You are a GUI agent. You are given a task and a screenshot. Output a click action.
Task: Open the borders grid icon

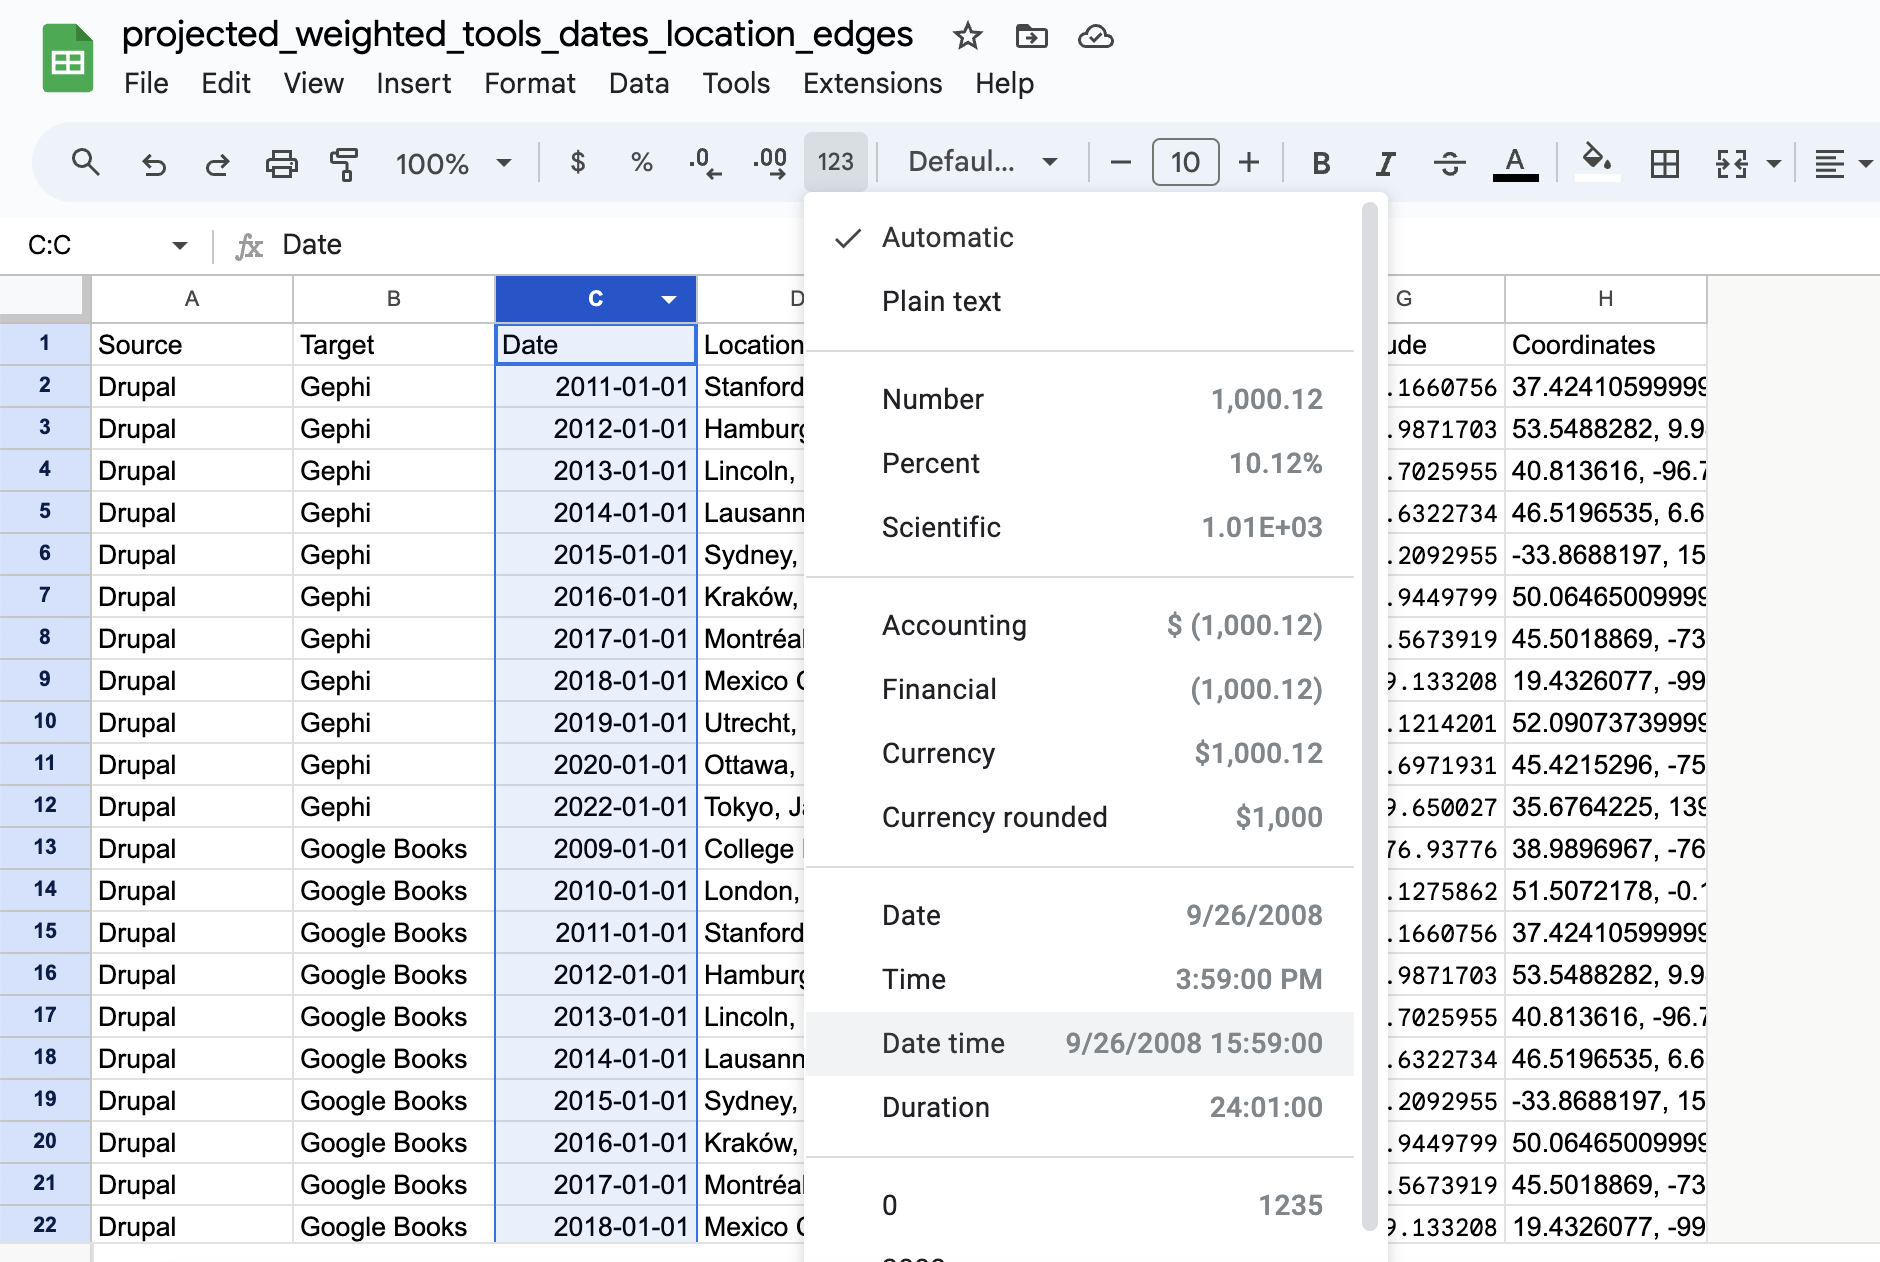1664,162
